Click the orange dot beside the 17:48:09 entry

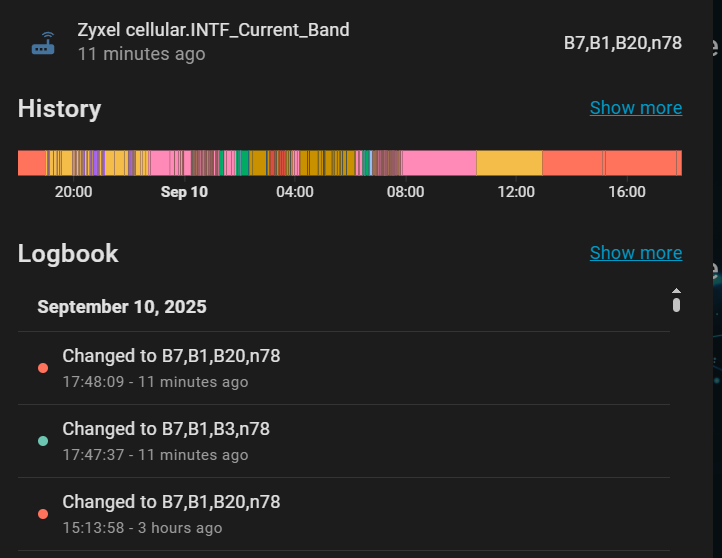pyautogui.click(x=43, y=368)
